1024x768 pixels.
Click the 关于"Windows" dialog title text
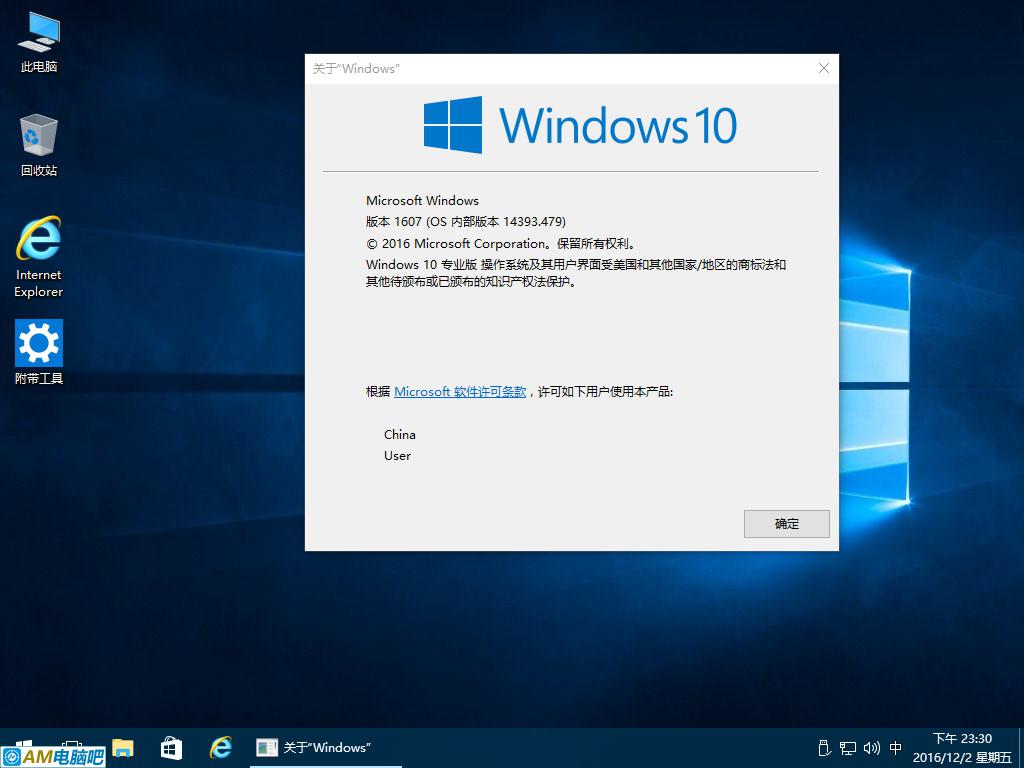[356, 69]
